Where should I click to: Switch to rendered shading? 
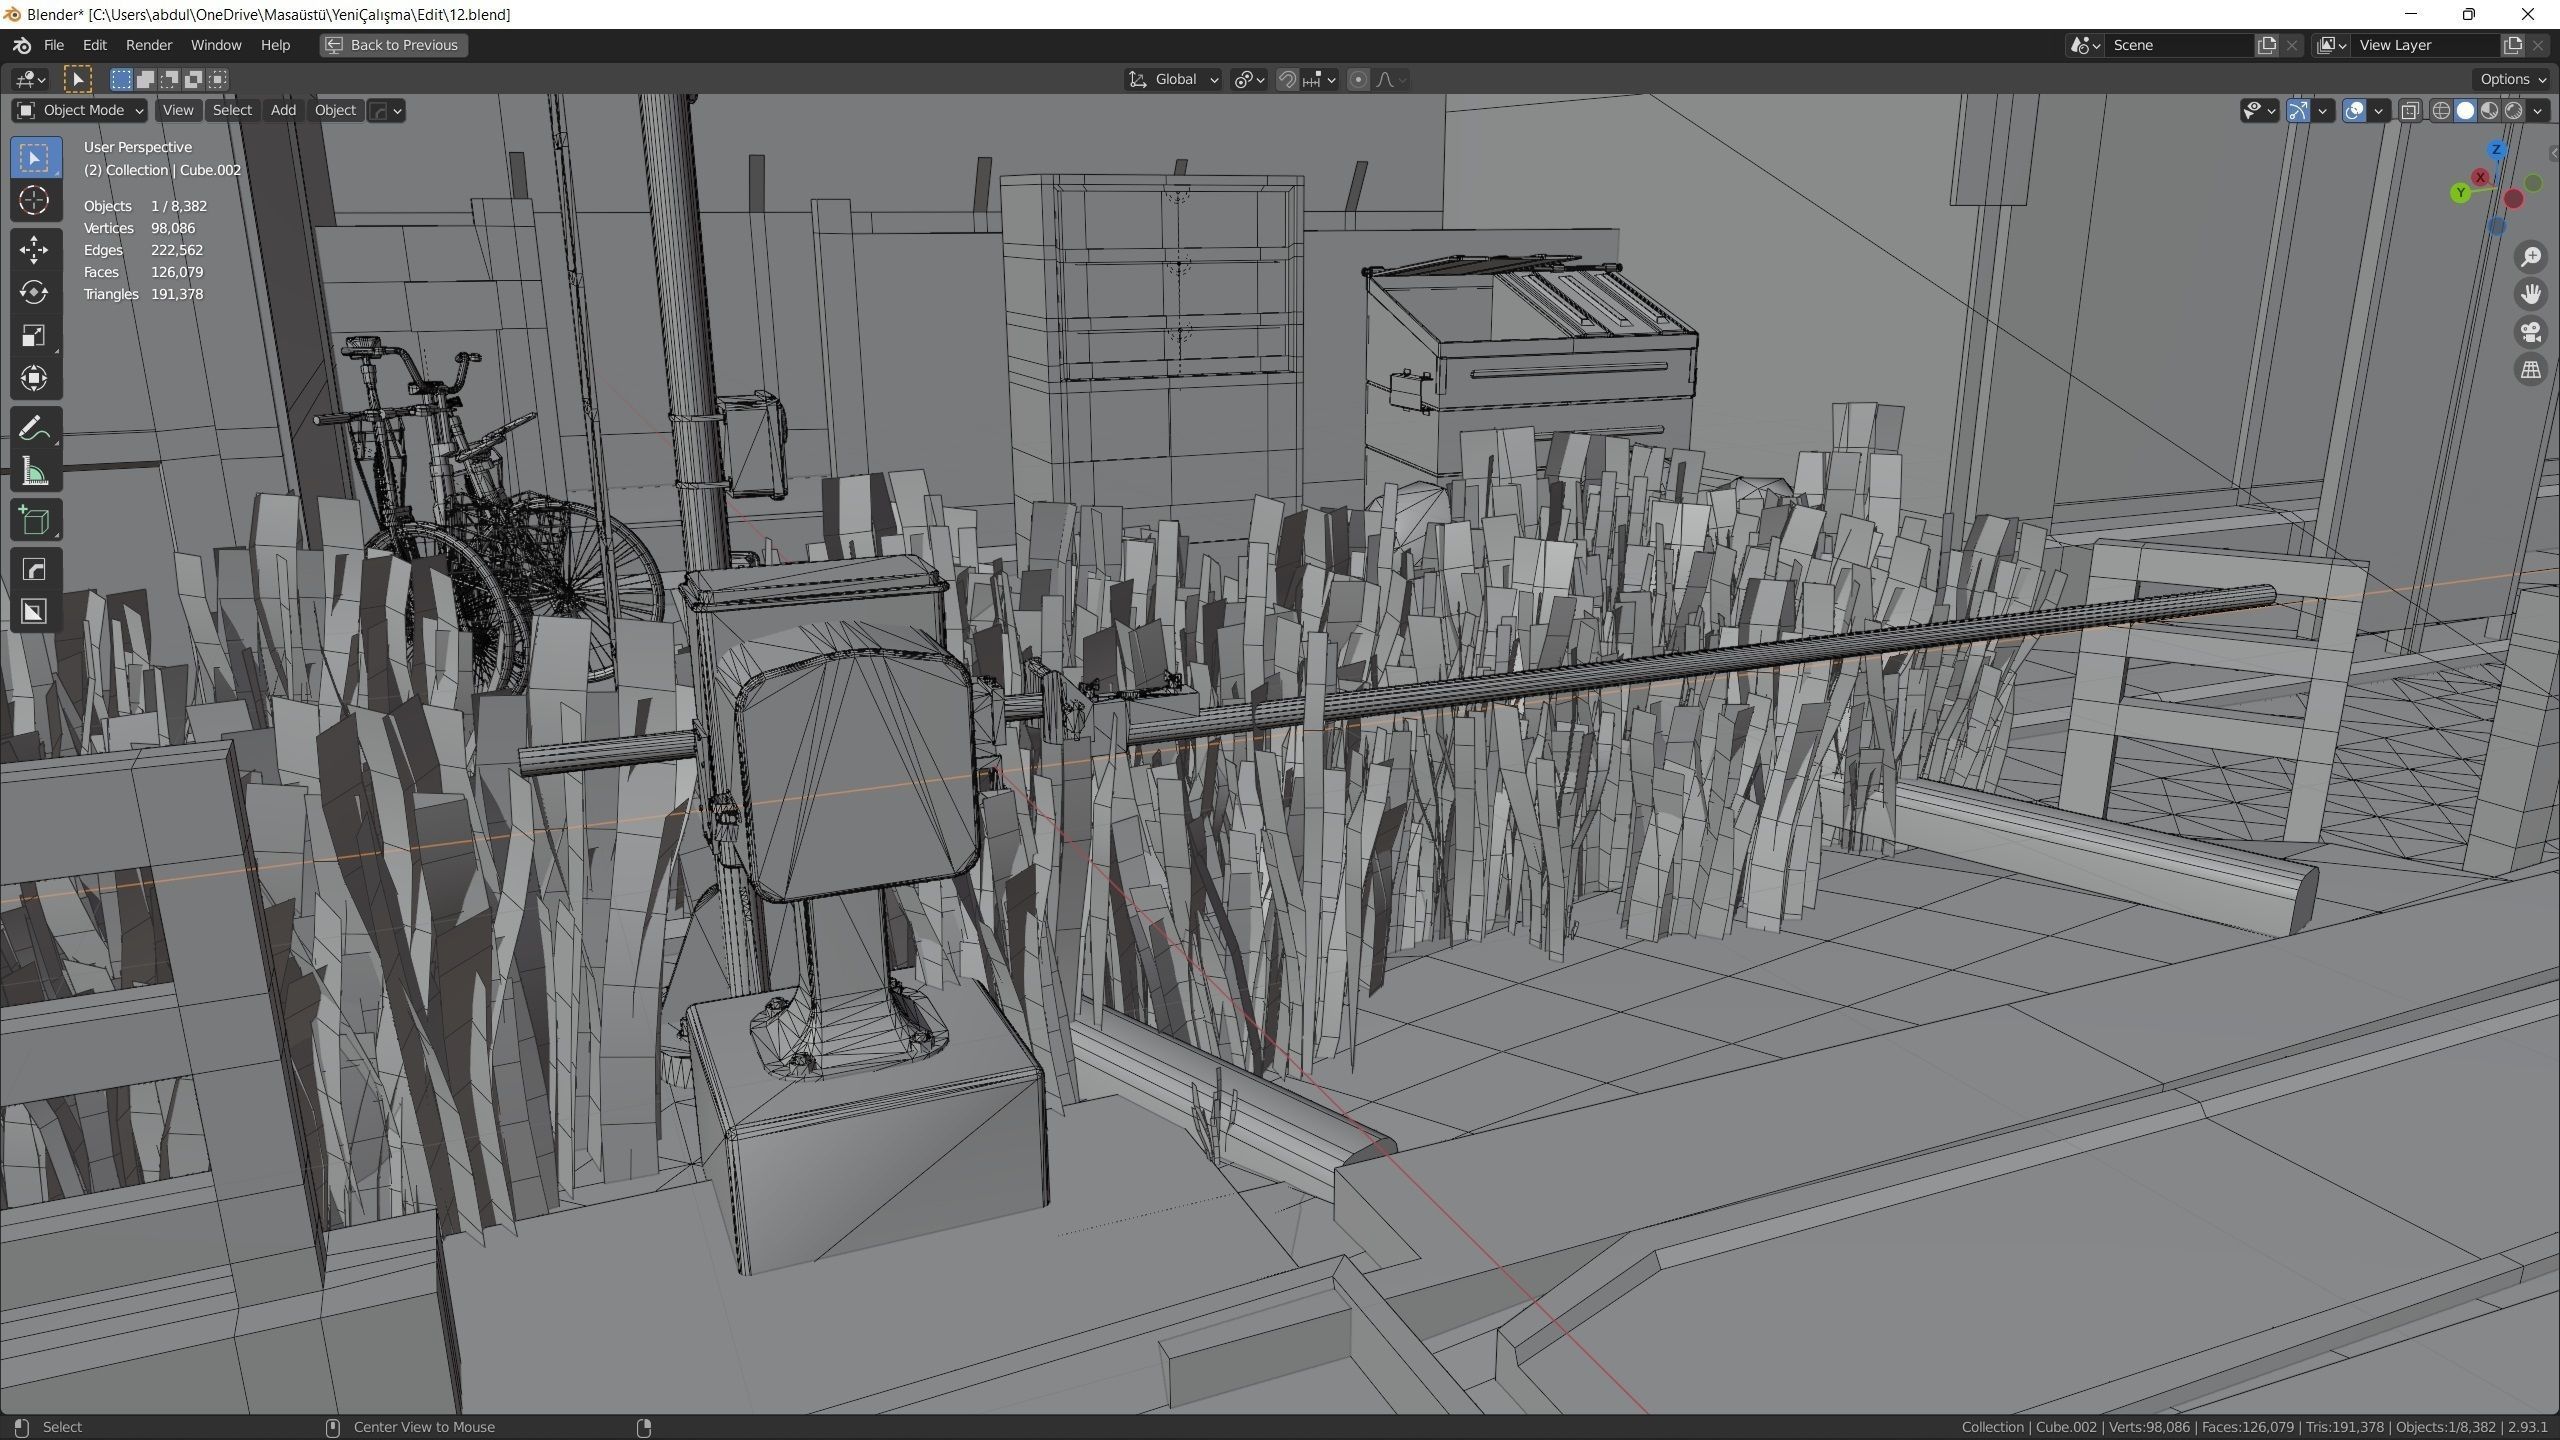[x=2513, y=110]
